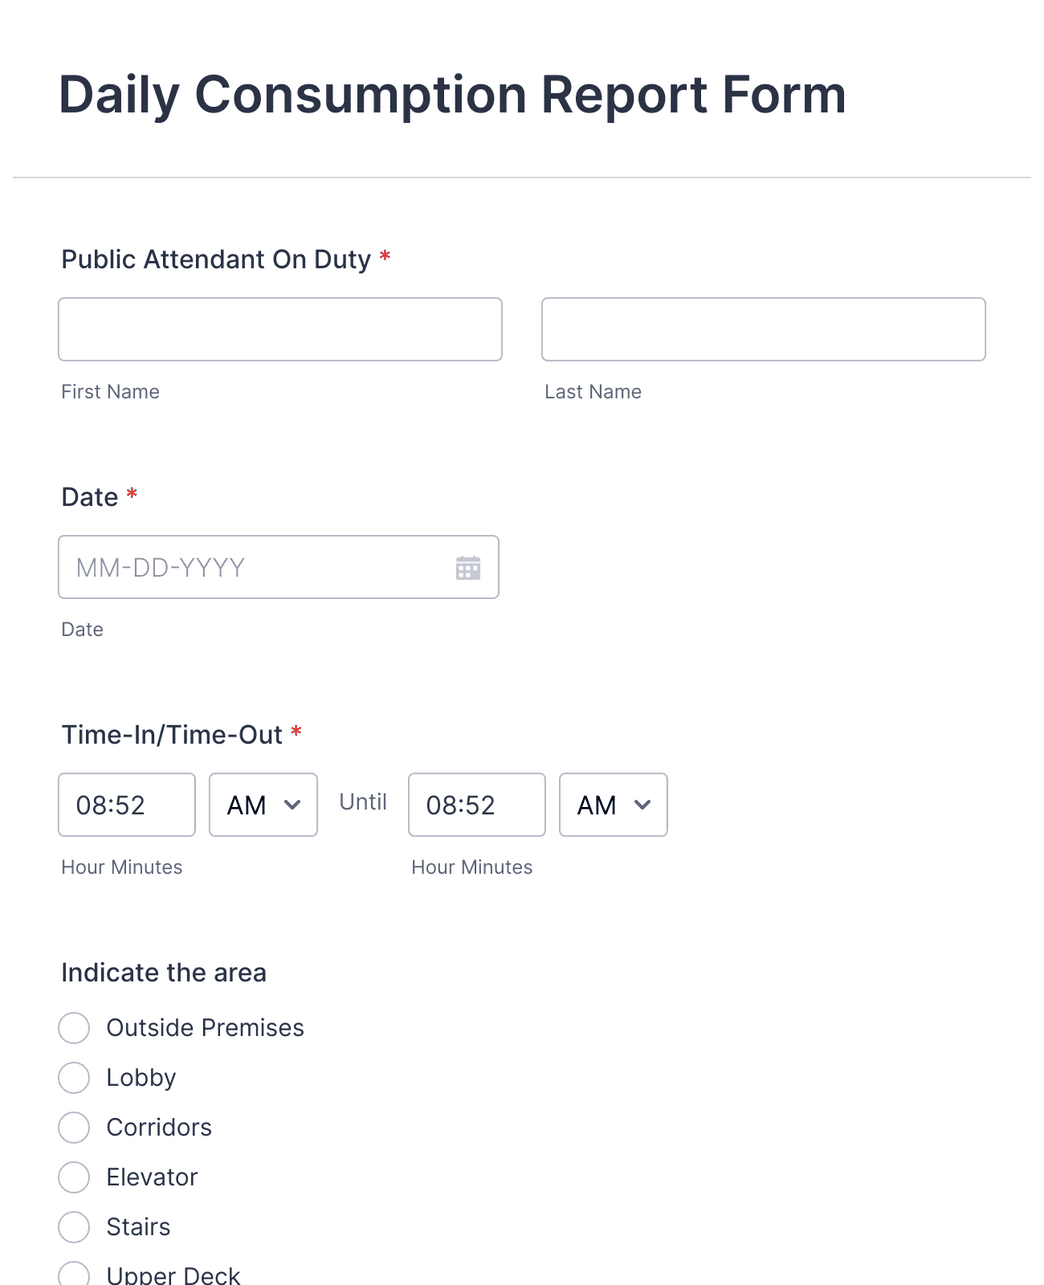Select the Stairs radio button
Screen dimensions: 1044x1285
click(74, 1227)
